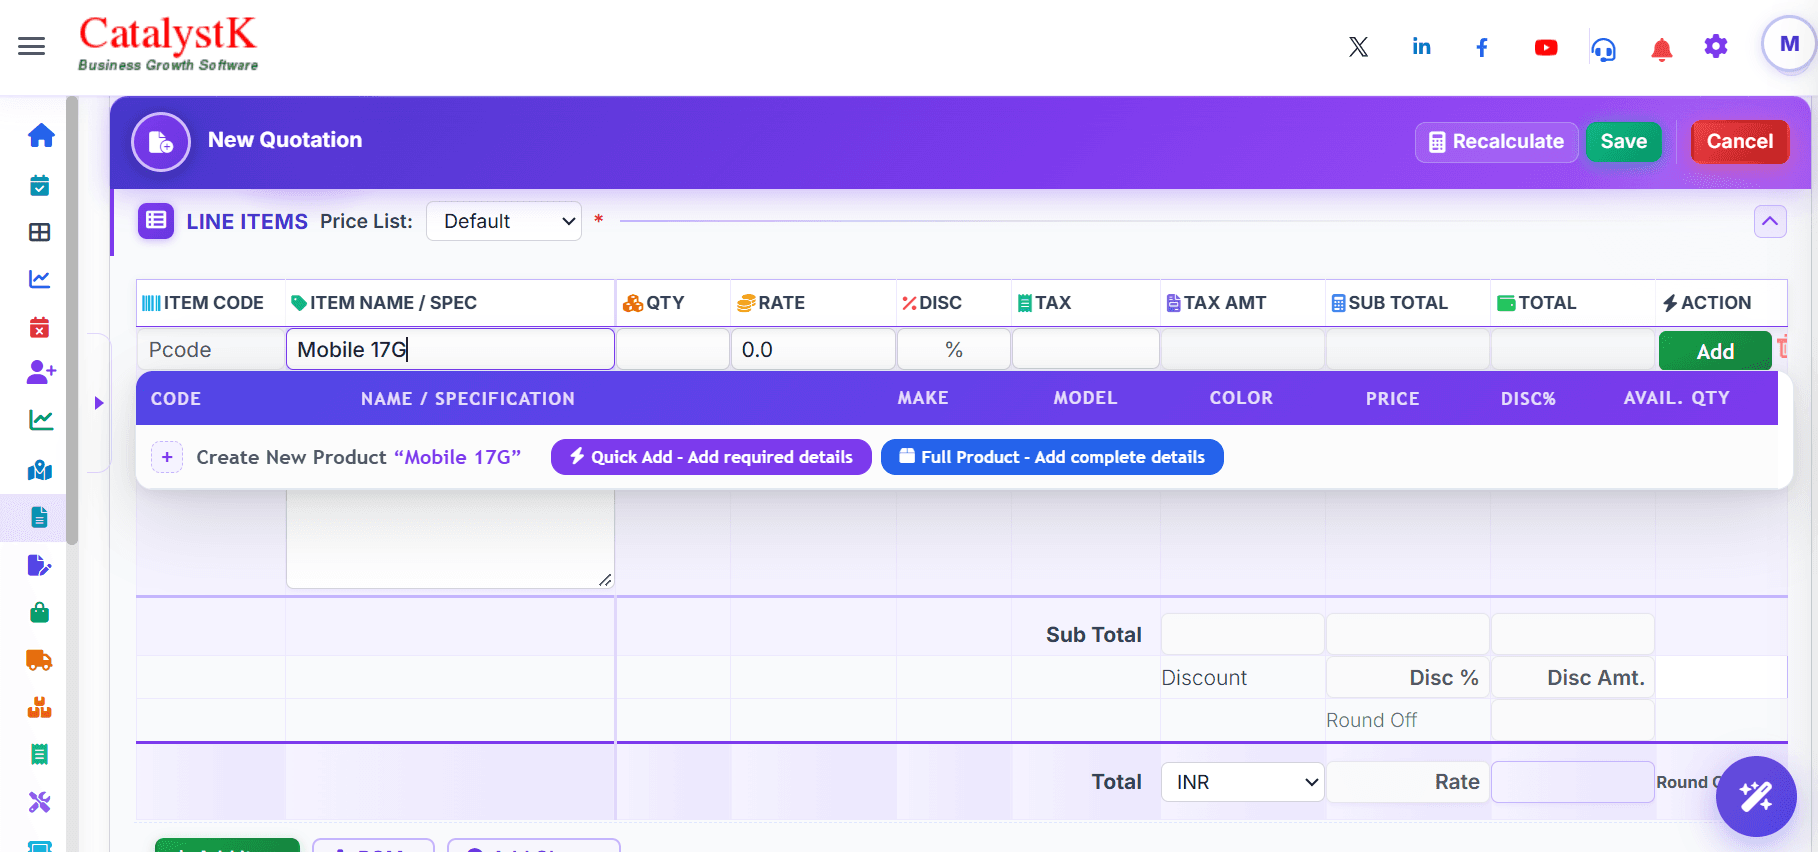1818x852 pixels.
Task: Expand the side panel arrow
Action: tap(99, 403)
